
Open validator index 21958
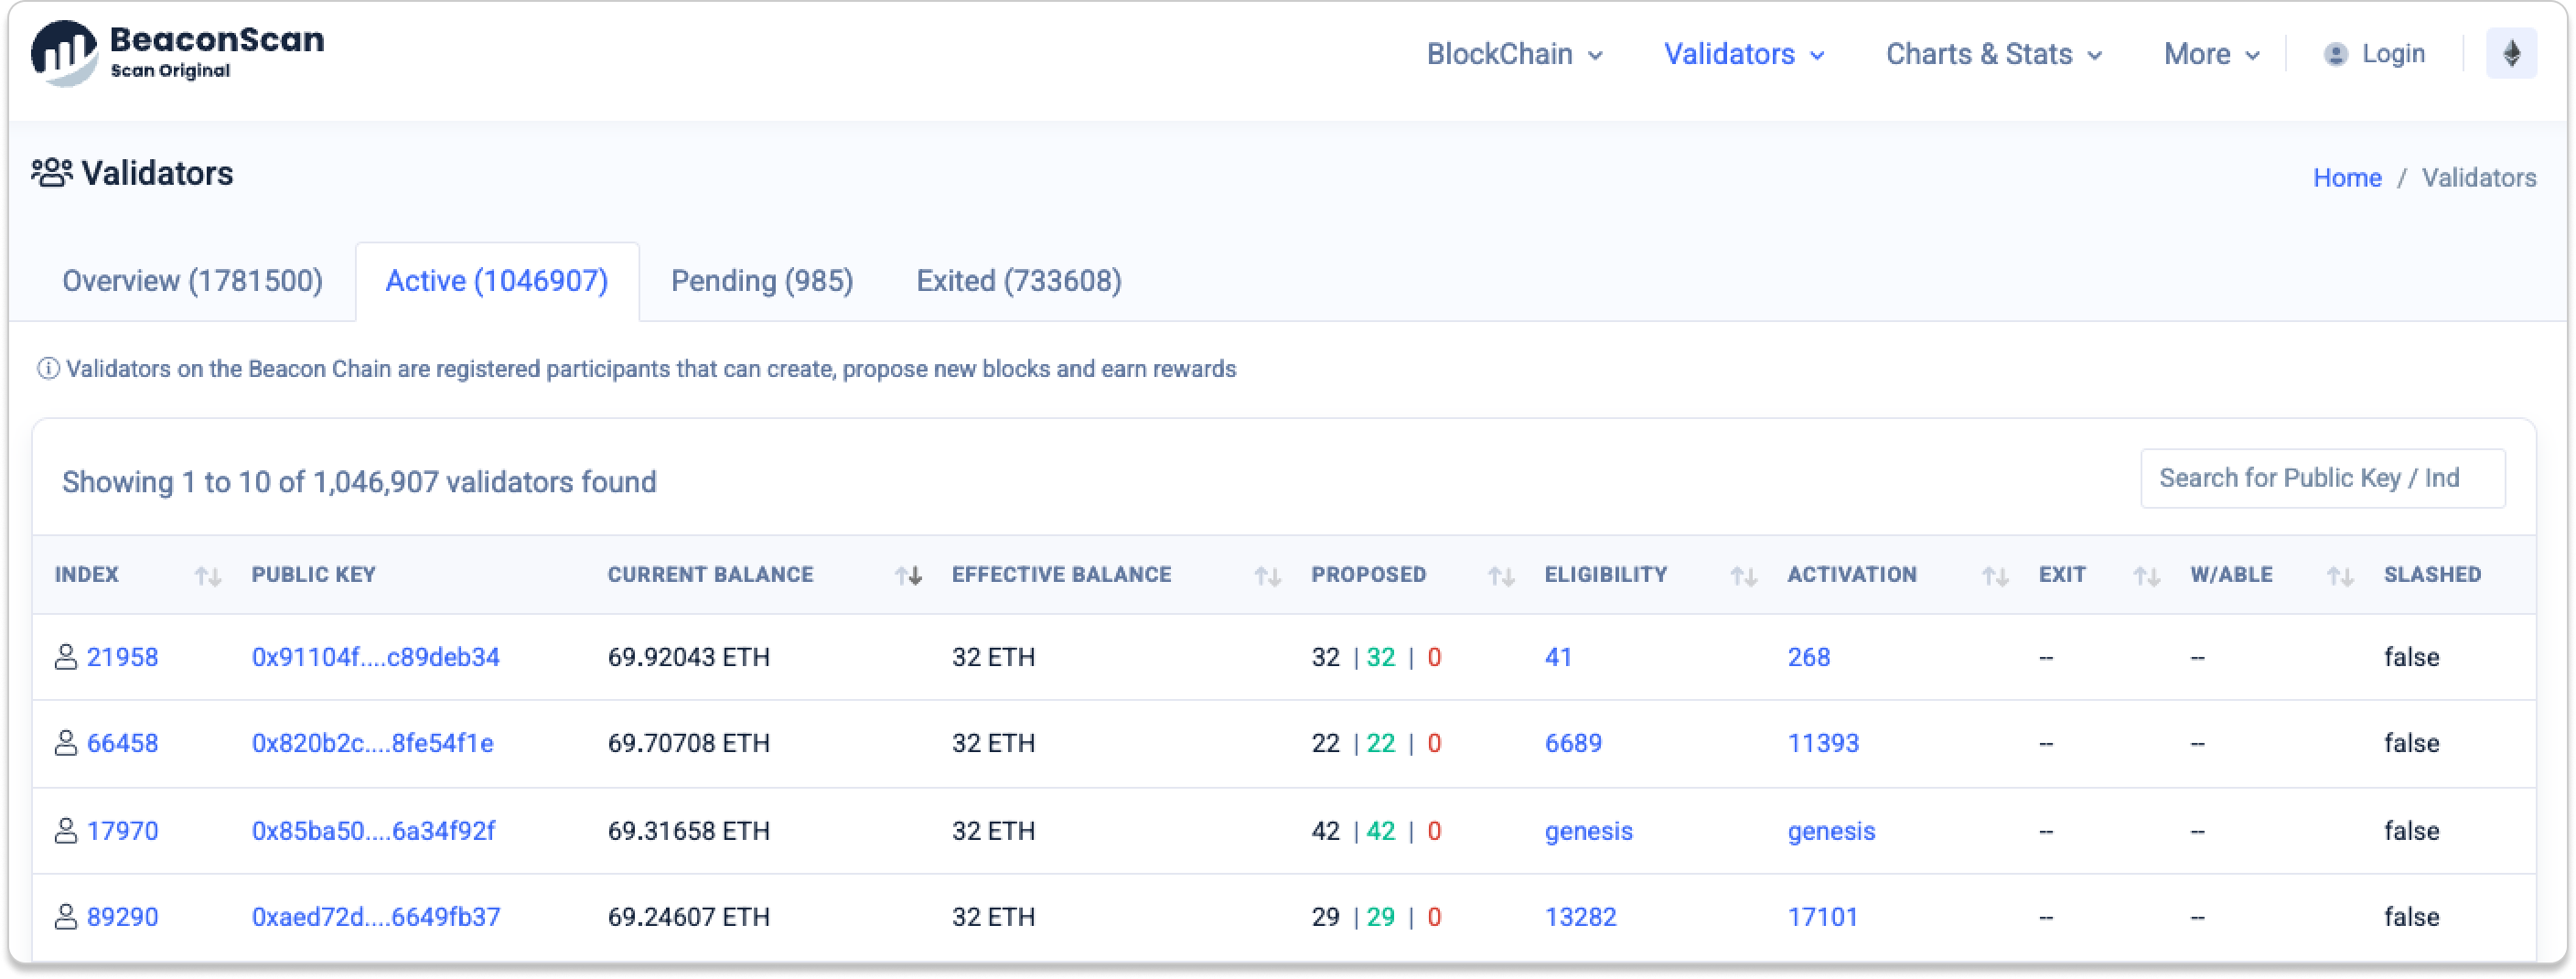[x=122, y=657]
